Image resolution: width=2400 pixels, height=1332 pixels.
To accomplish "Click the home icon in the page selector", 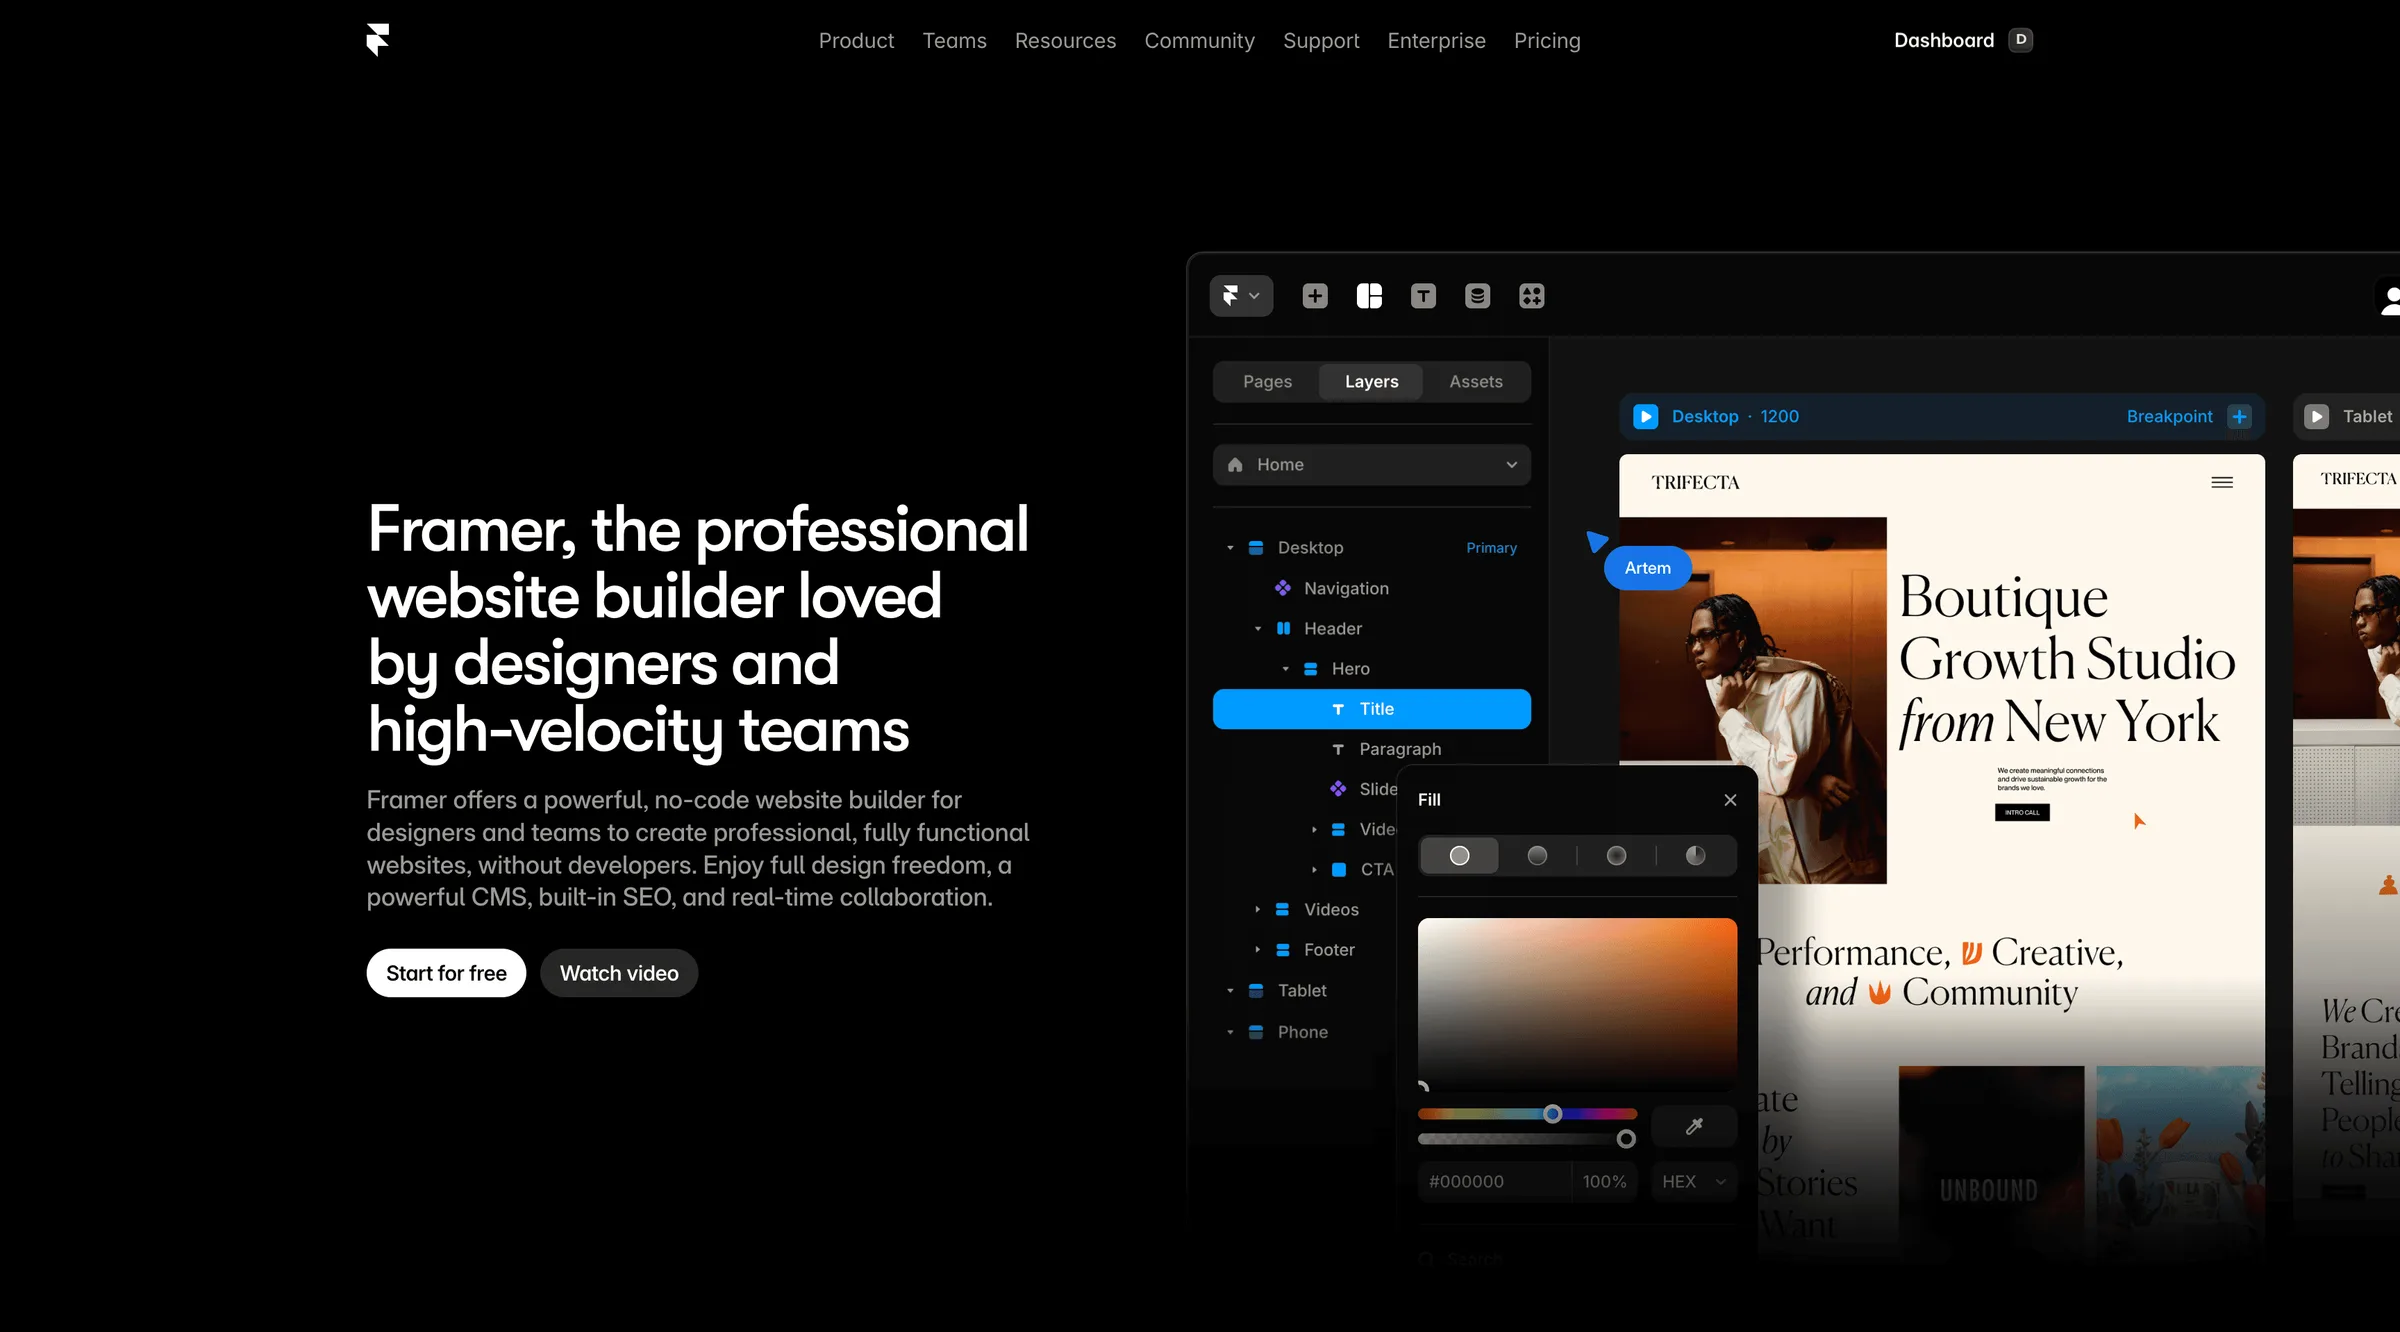I will 1235,465.
